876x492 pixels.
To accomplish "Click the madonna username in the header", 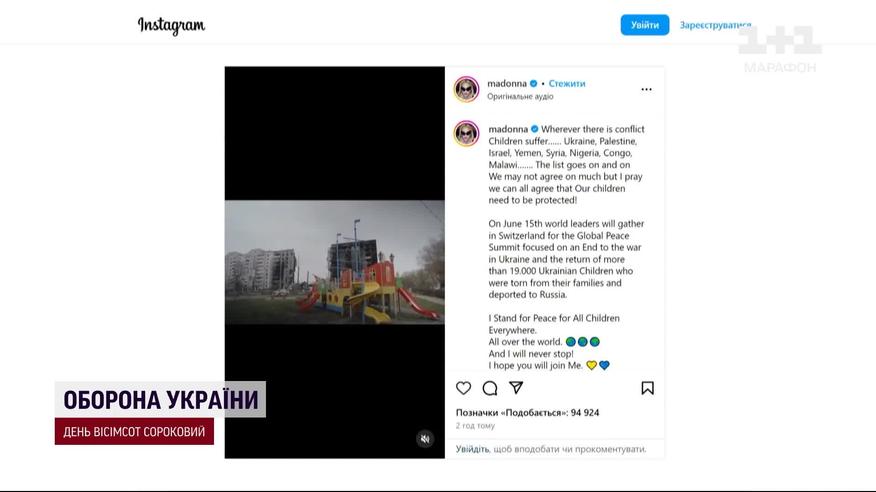I will pos(507,84).
